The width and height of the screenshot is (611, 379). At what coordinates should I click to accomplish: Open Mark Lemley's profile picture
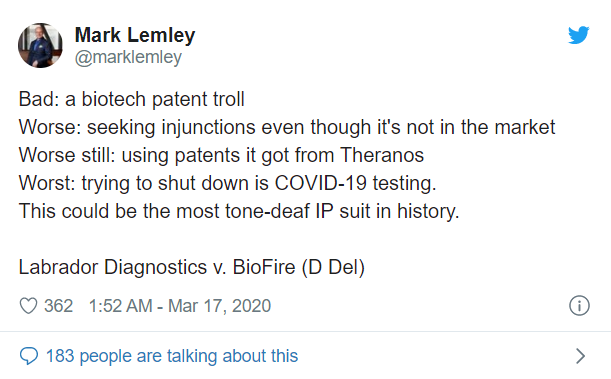pos(40,45)
